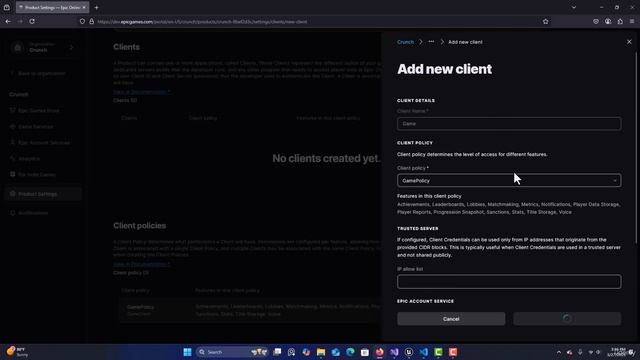Expand the Crunch organization switcher arrow
The image size is (640, 360).
click(71, 47)
